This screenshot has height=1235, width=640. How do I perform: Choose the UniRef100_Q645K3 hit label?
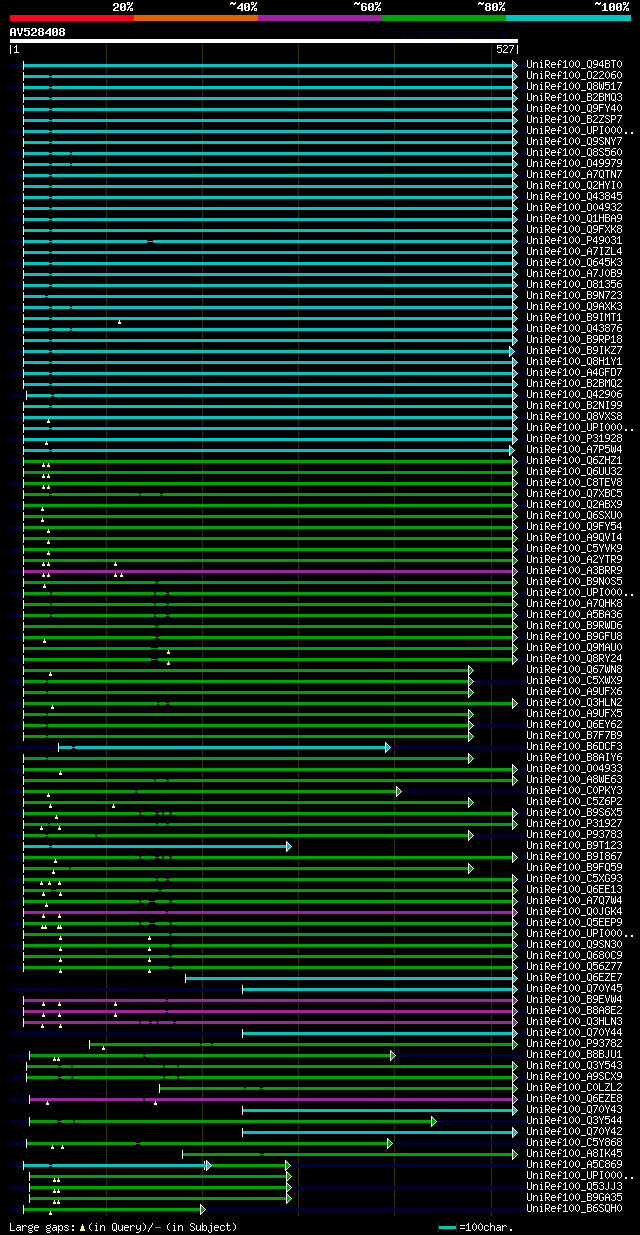[x=575, y=262]
